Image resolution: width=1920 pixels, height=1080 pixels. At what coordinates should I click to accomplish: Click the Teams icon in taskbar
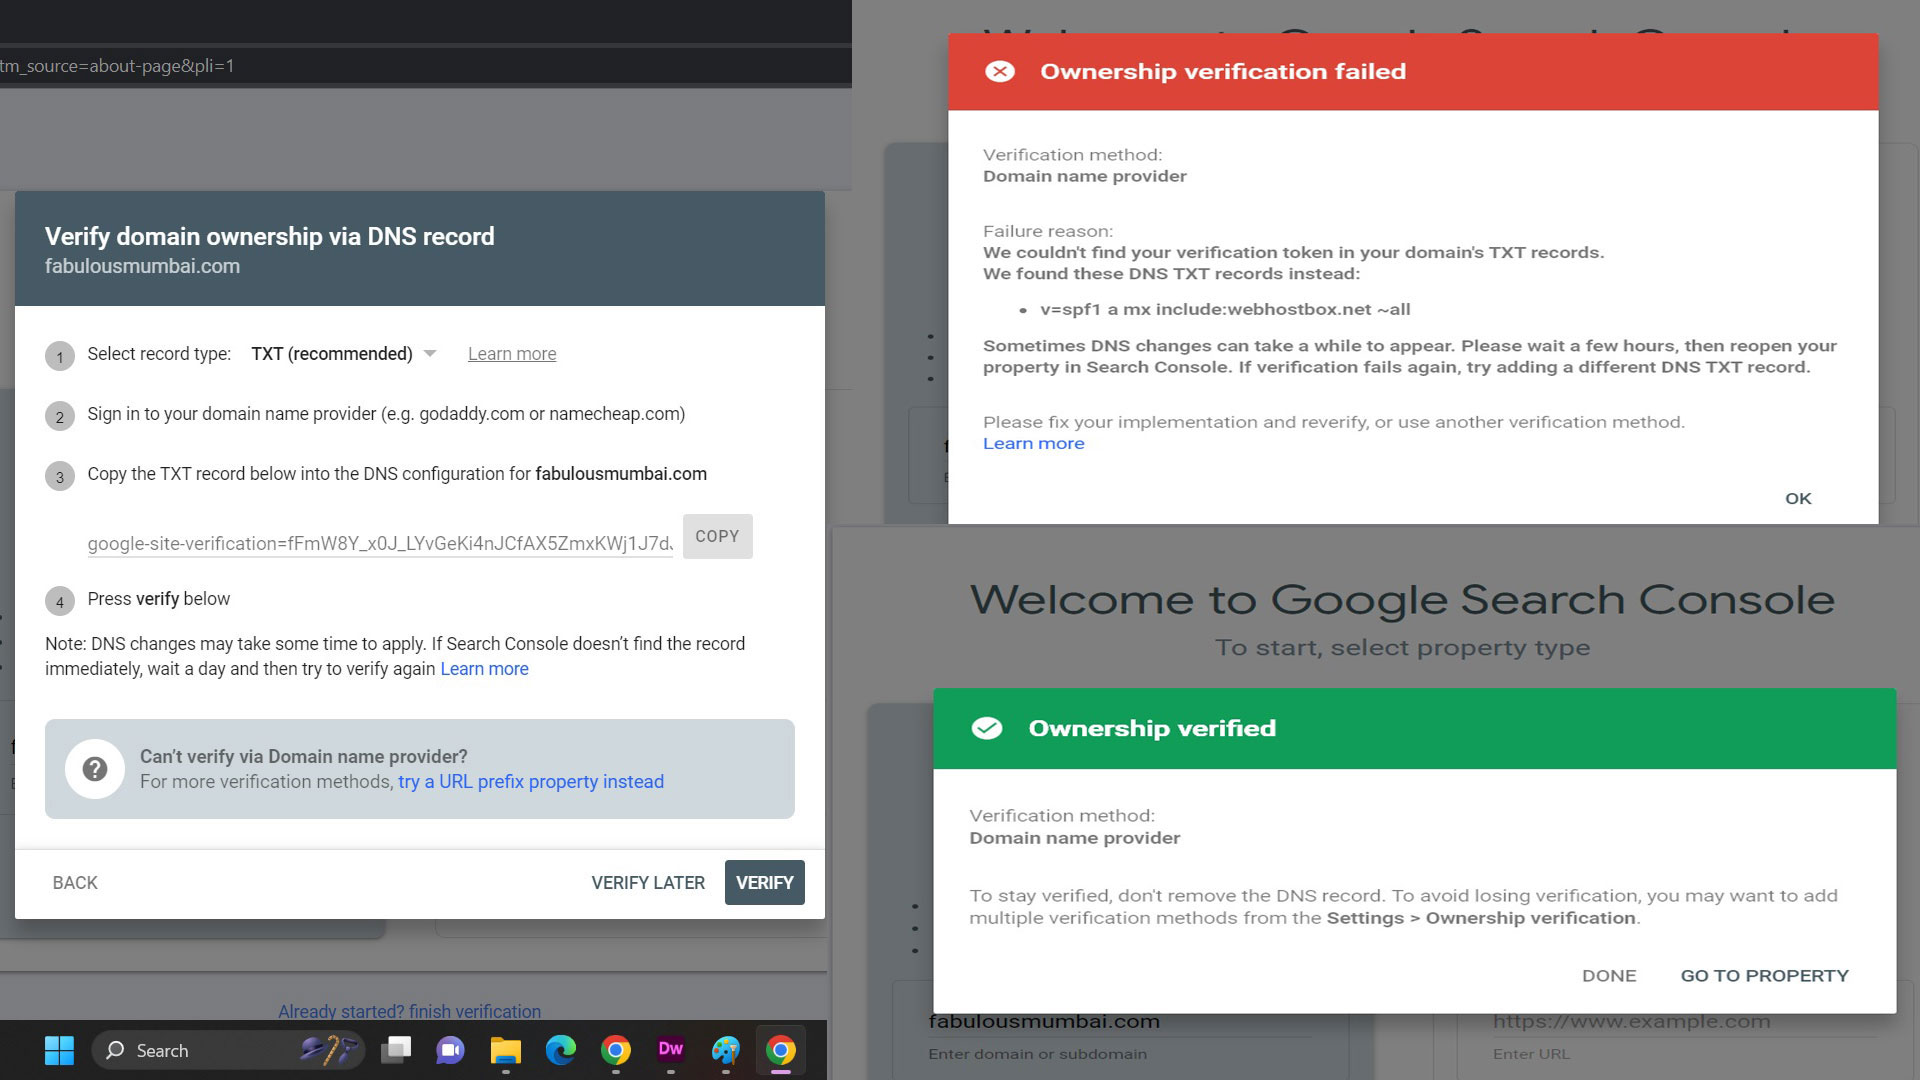point(450,1050)
